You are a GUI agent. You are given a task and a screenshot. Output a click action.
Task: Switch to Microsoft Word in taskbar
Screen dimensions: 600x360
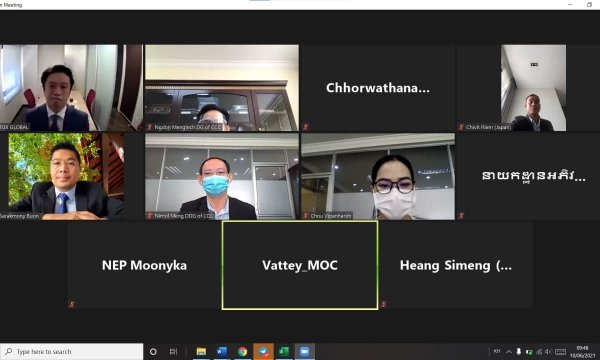coord(222,352)
